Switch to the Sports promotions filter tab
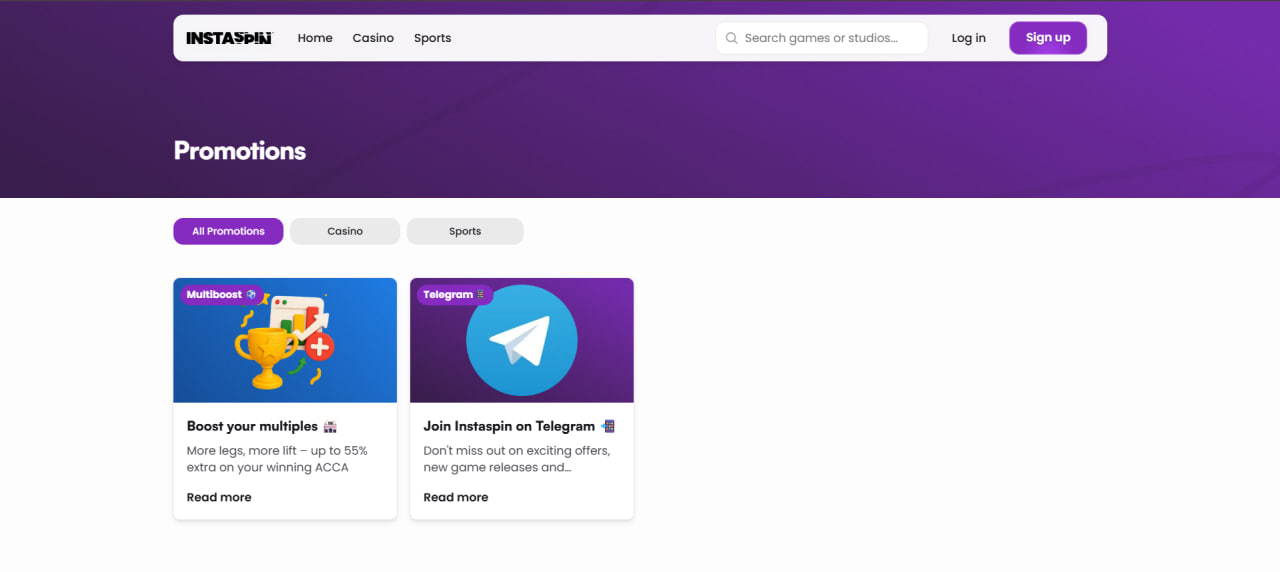The image size is (1280, 572). pyautogui.click(x=465, y=231)
